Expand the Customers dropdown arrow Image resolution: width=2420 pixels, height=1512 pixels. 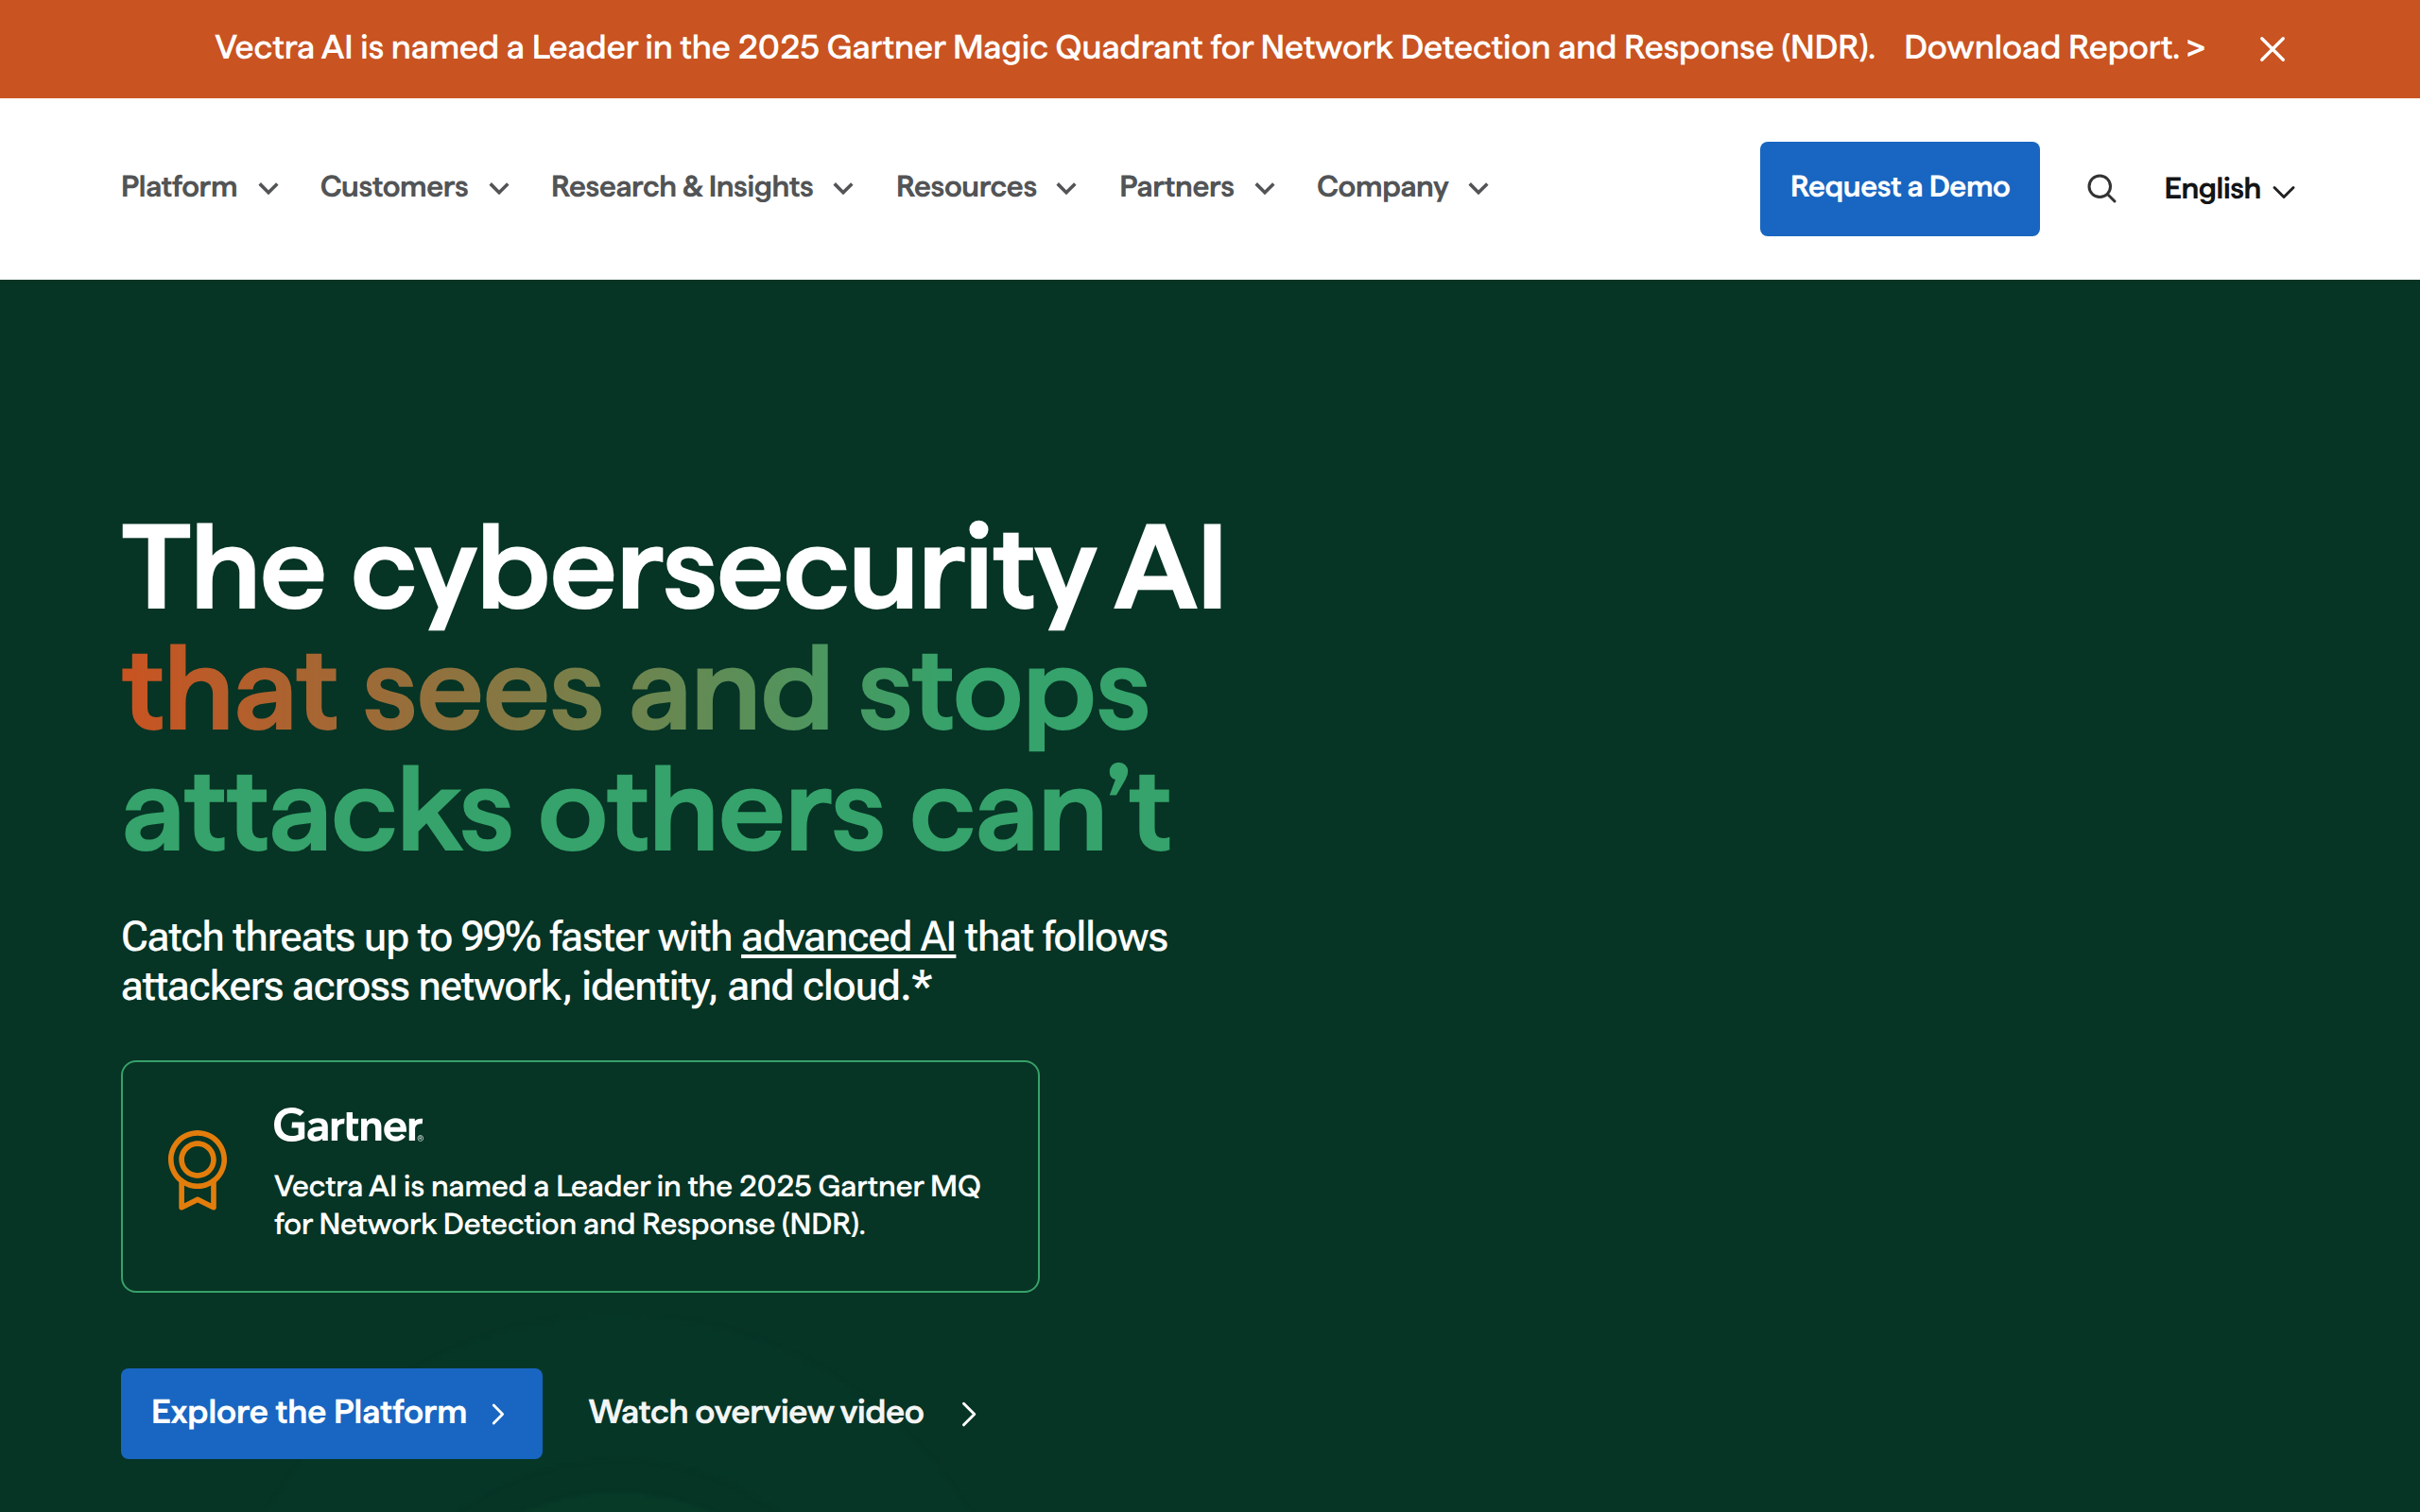[499, 188]
